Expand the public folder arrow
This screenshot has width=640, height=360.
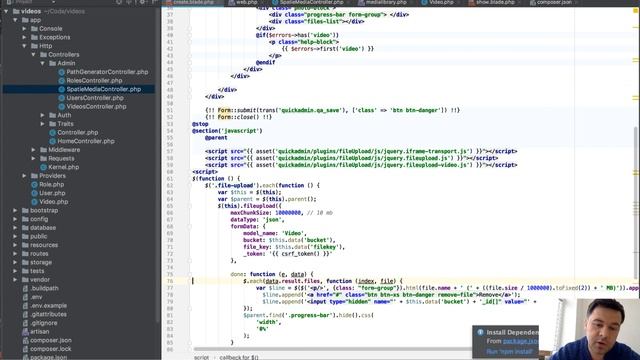click(x=16, y=236)
